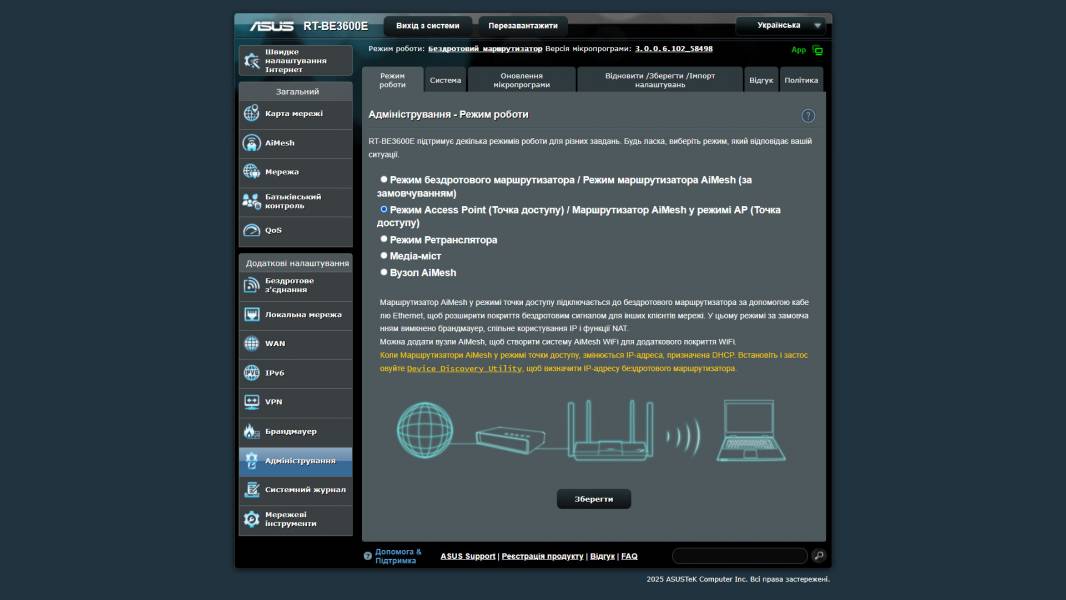Image resolution: width=1066 pixels, height=600 pixels.
Task: Click the Карта мережі globe icon
Action: [252, 113]
